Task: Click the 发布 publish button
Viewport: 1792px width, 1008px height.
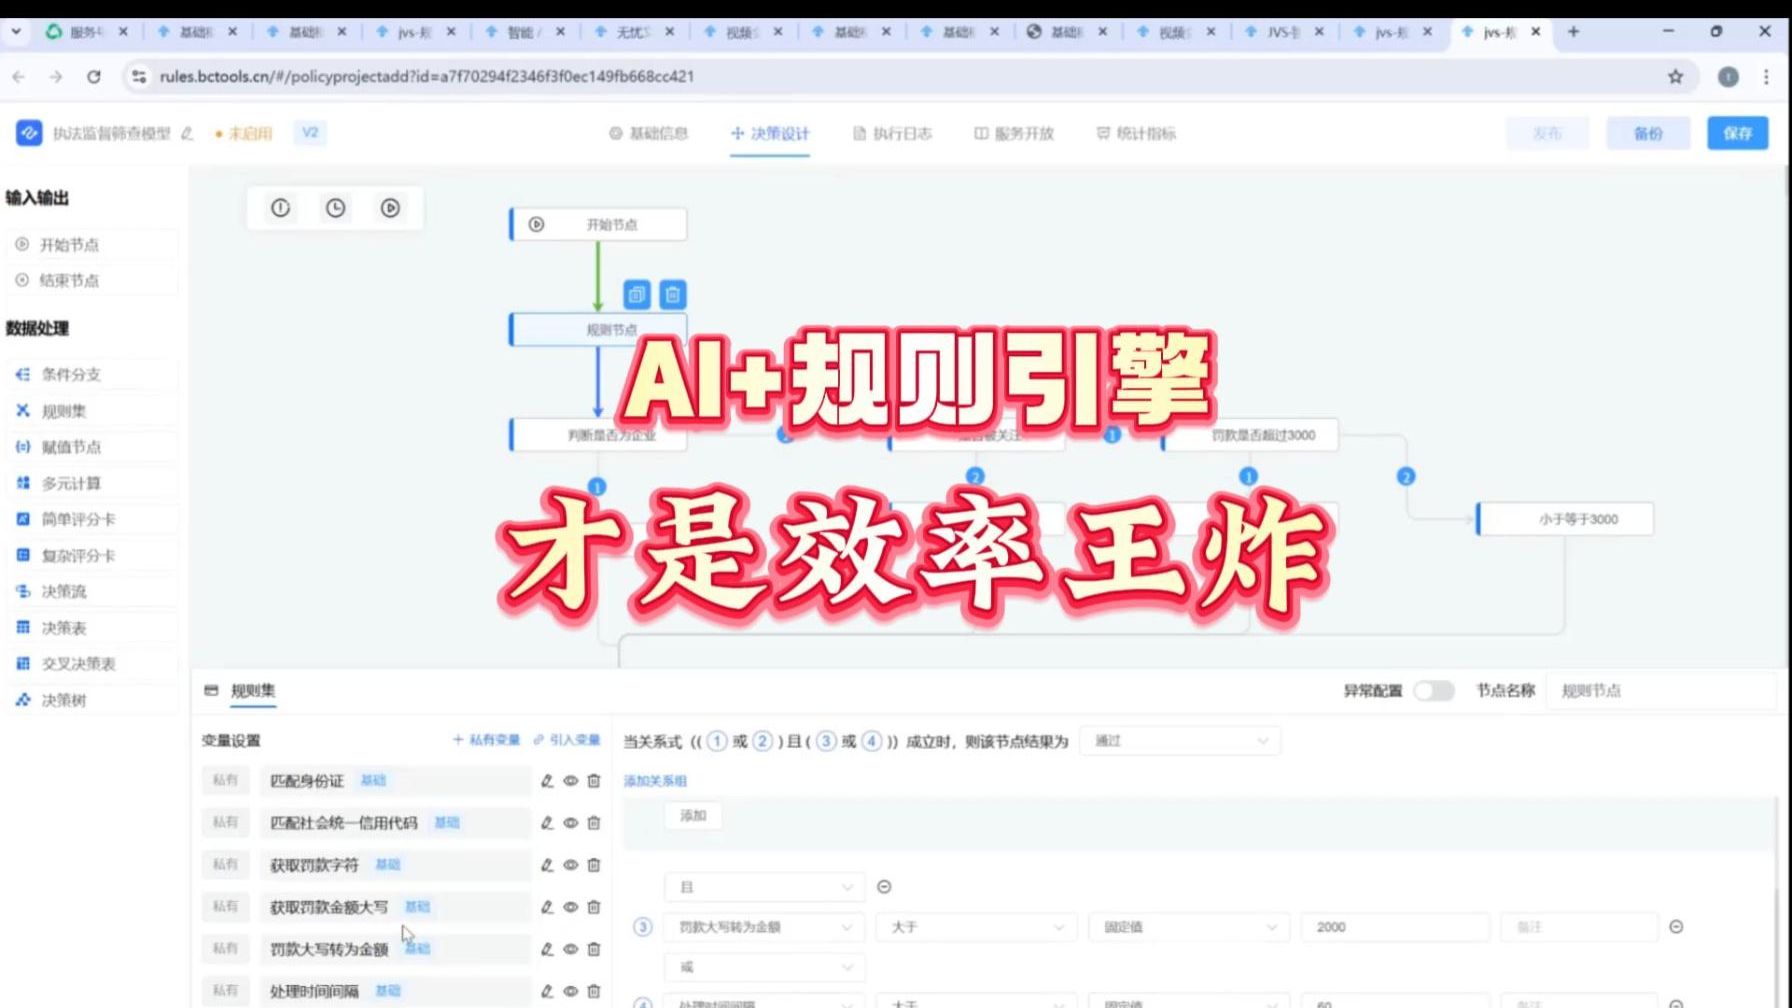Action: point(1547,133)
